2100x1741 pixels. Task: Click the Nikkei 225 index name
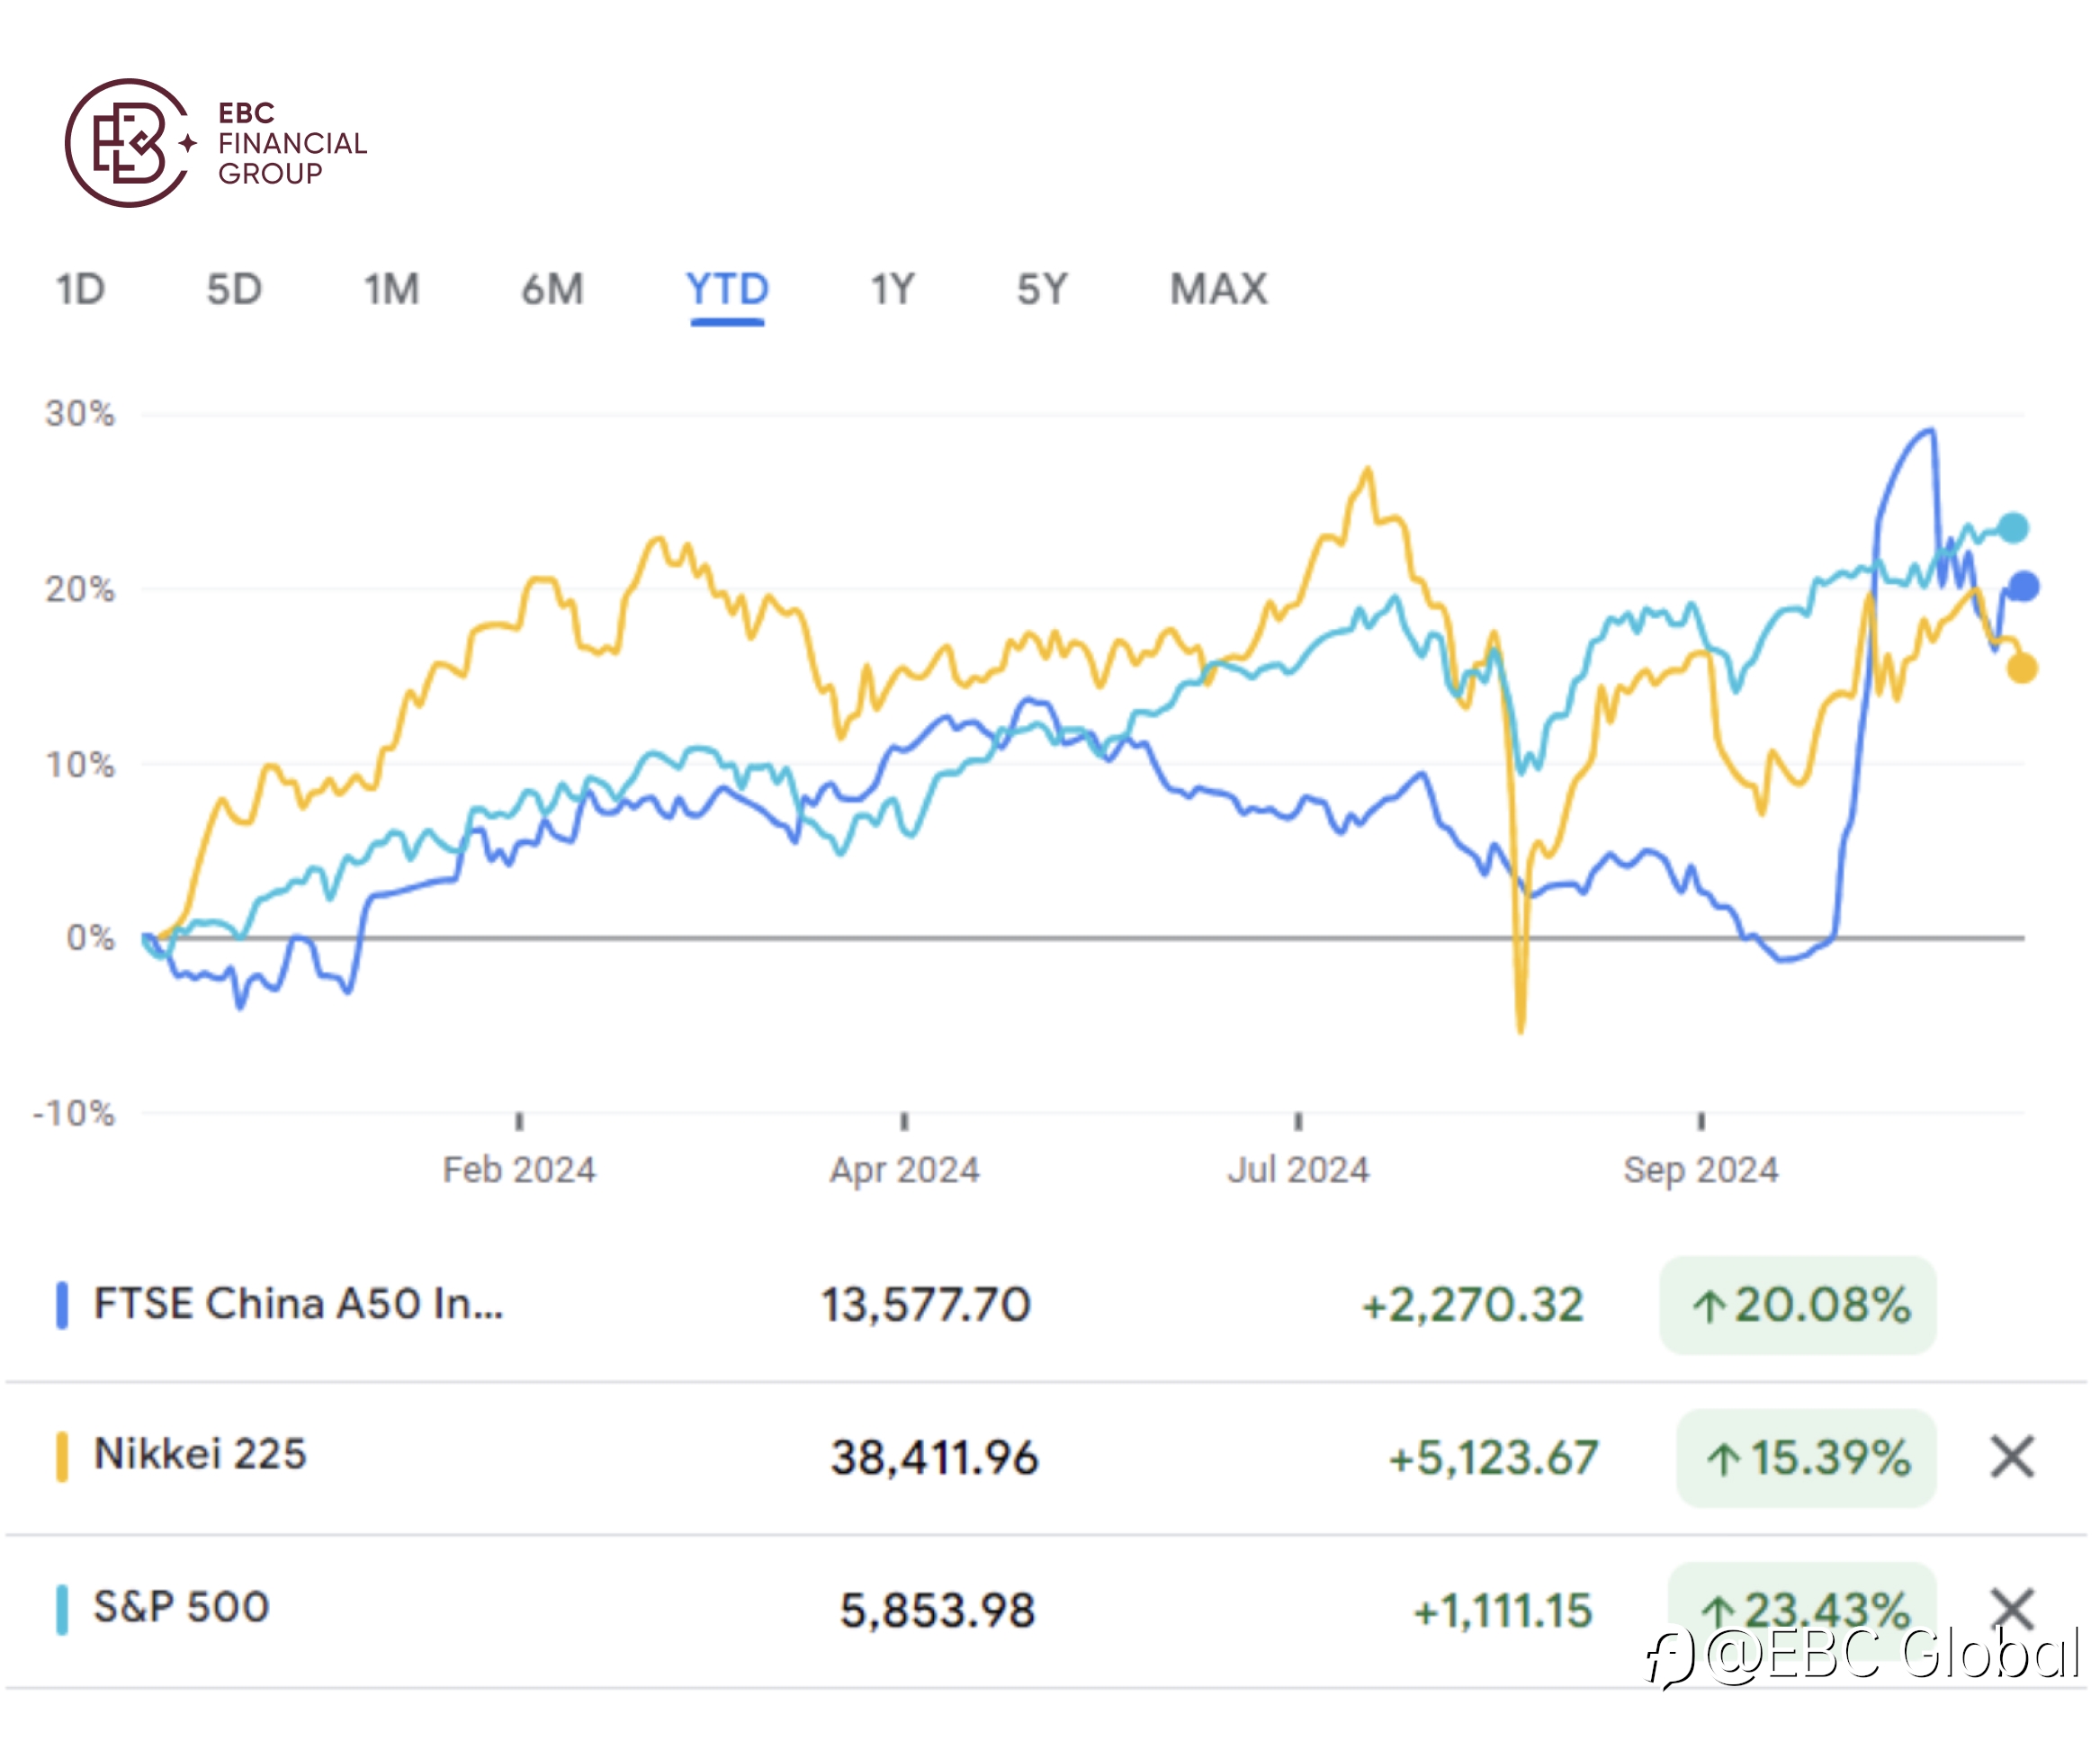[200, 1455]
